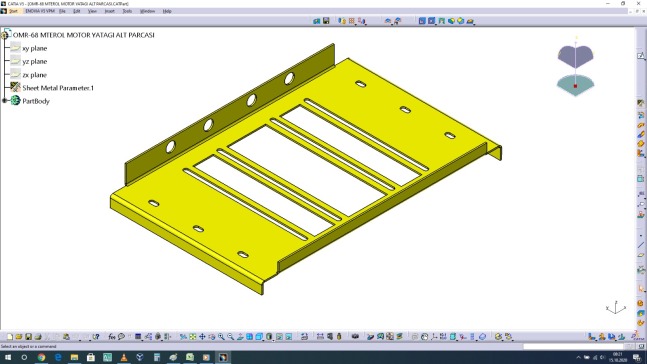647x364 pixels.
Task: Open the ENOVIA V5 VPM menu
Action: click(x=40, y=11)
